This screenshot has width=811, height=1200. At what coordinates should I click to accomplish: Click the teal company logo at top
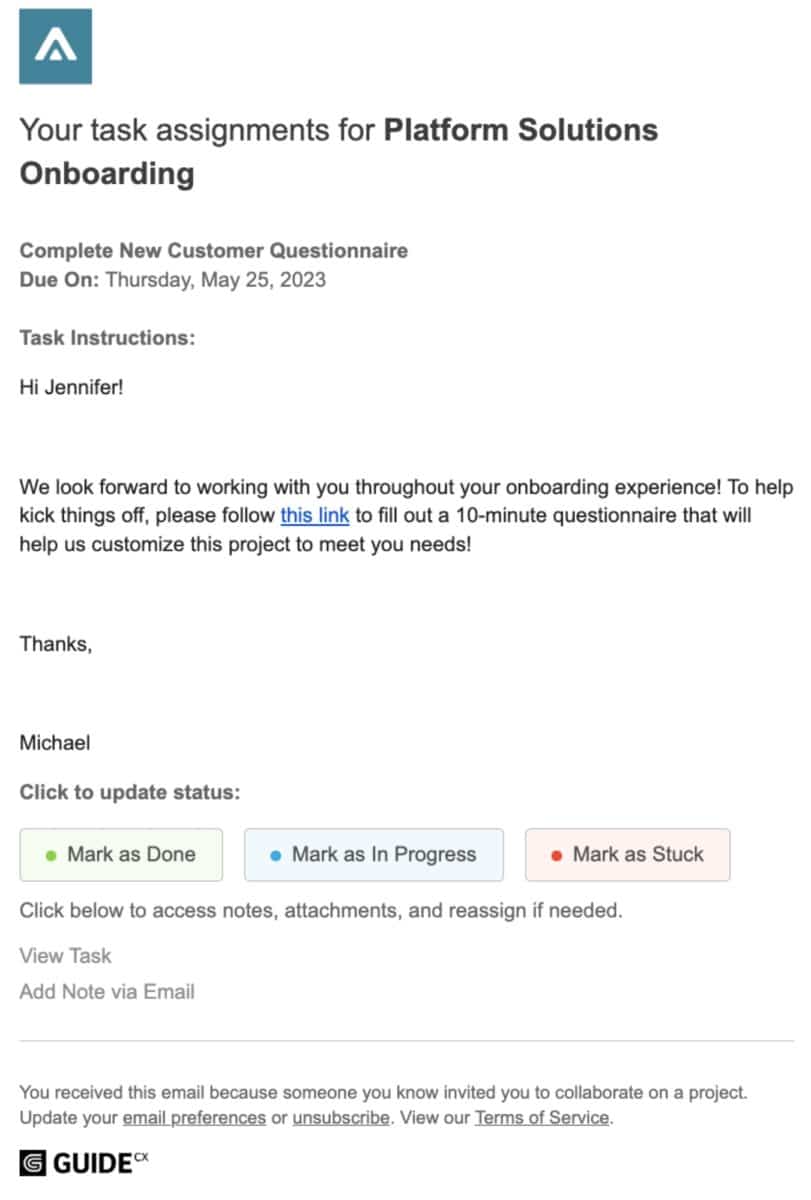pyautogui.click(x=56, y=46)
